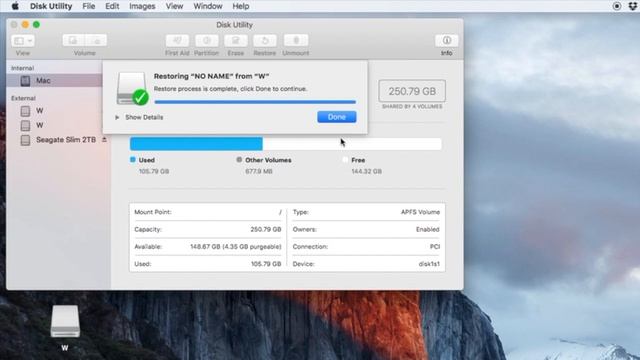Viewport: 640px width, 360px height.
Task: Click the Capacity 250.79 GB row
Action: pyautogui.click(x=208, y=229)
